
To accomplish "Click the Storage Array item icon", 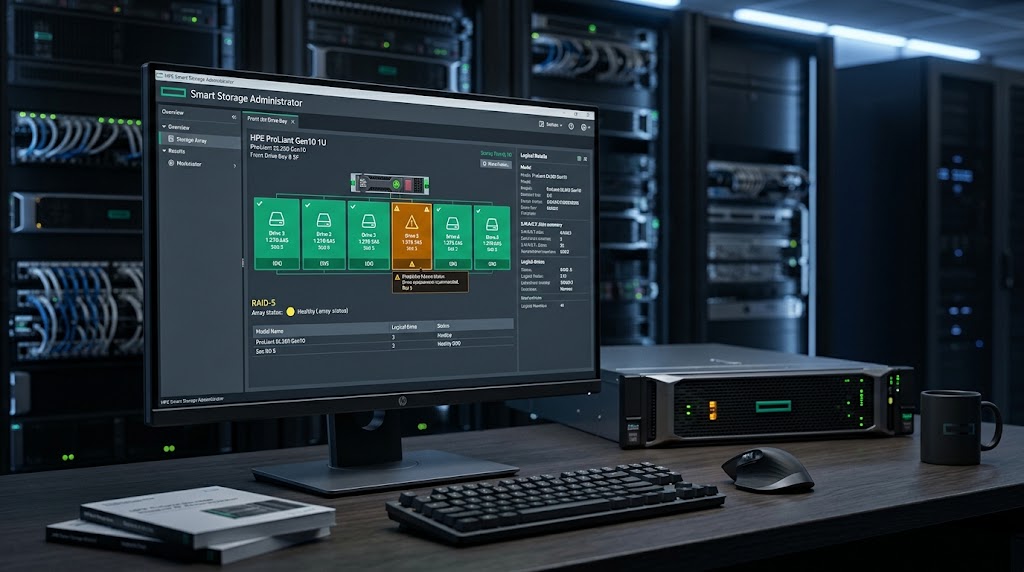I will (171, 138).
